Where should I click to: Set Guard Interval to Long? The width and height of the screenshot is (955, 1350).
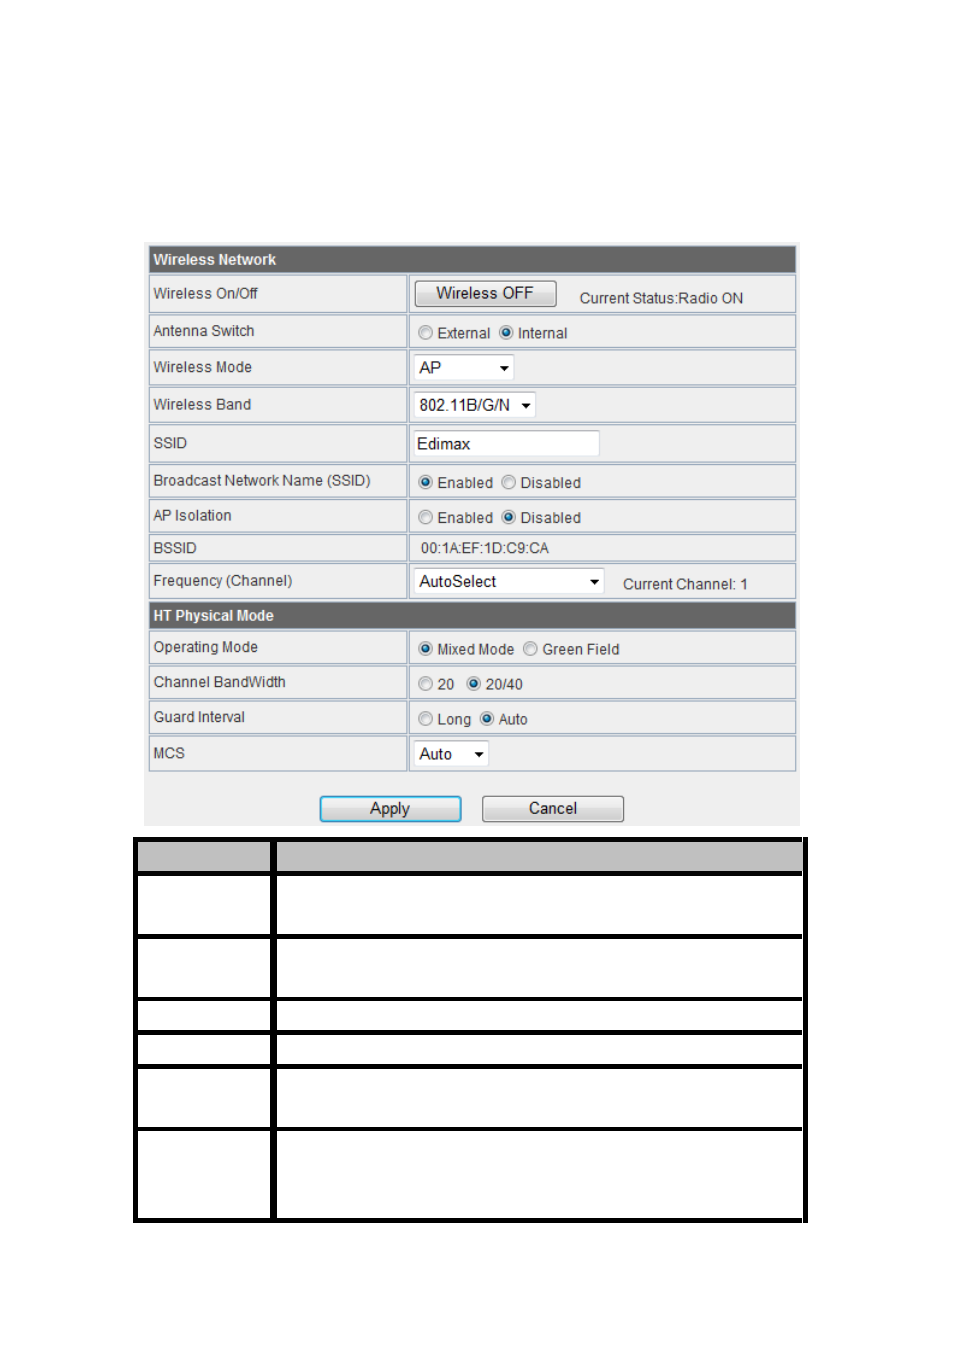point(426,719)
